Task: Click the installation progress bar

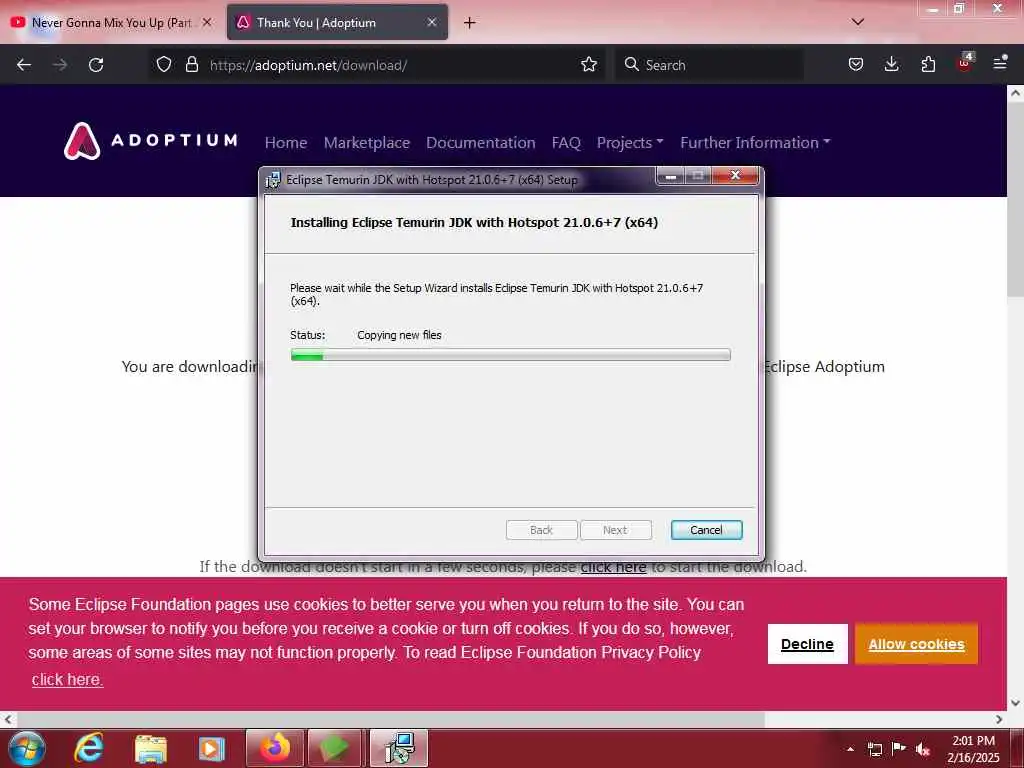Action: pos(511,355)
